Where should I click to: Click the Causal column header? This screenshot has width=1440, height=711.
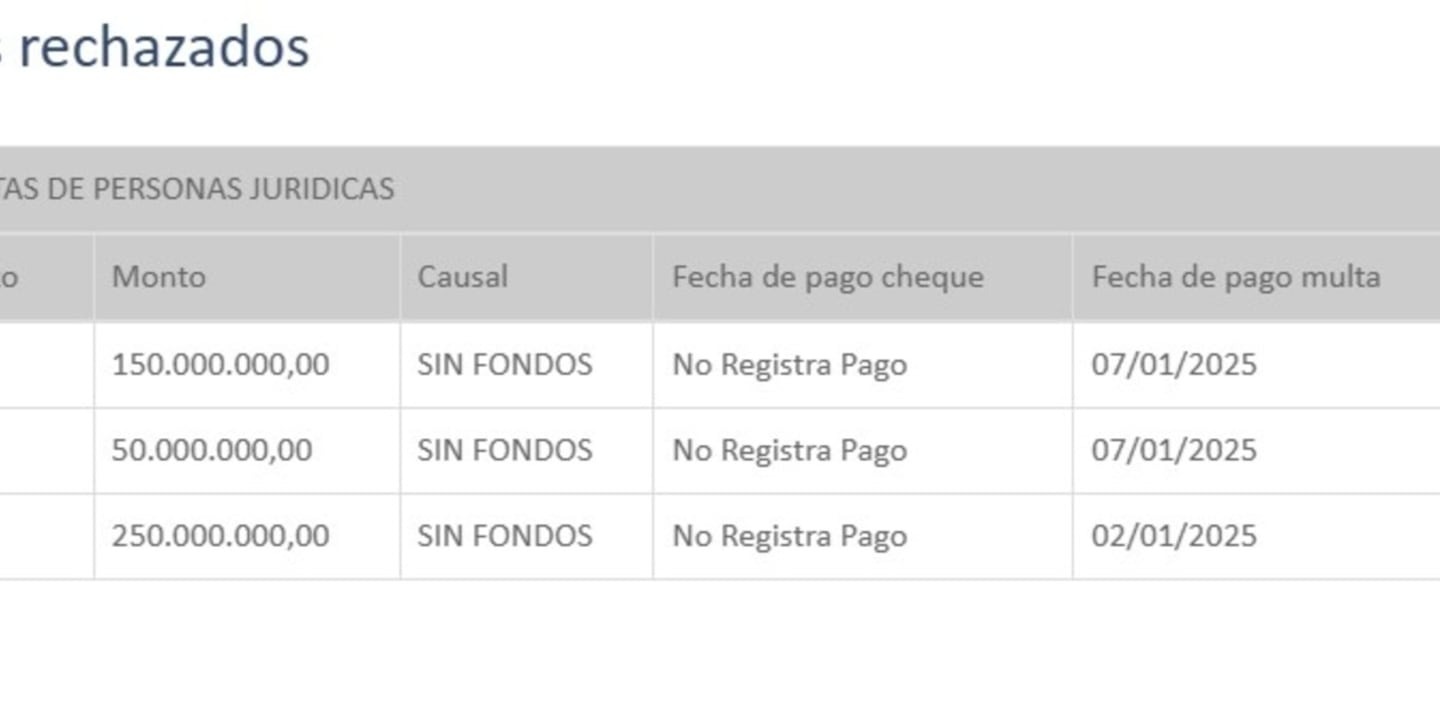[526, 277]
